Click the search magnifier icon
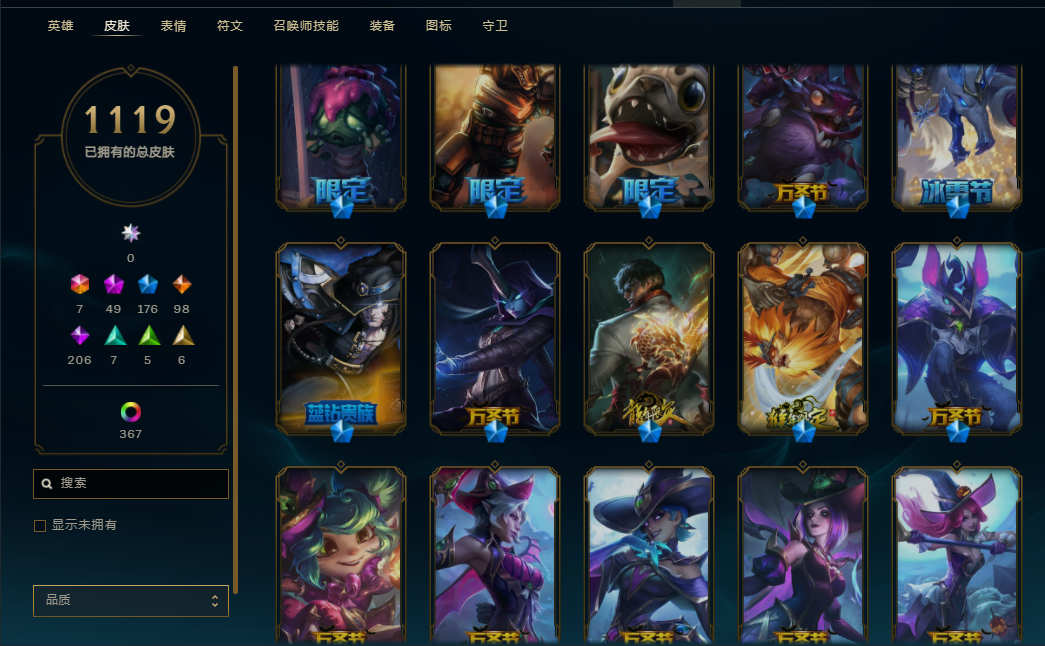Screen dimensions: 1045x646 [x=47, y=483]
